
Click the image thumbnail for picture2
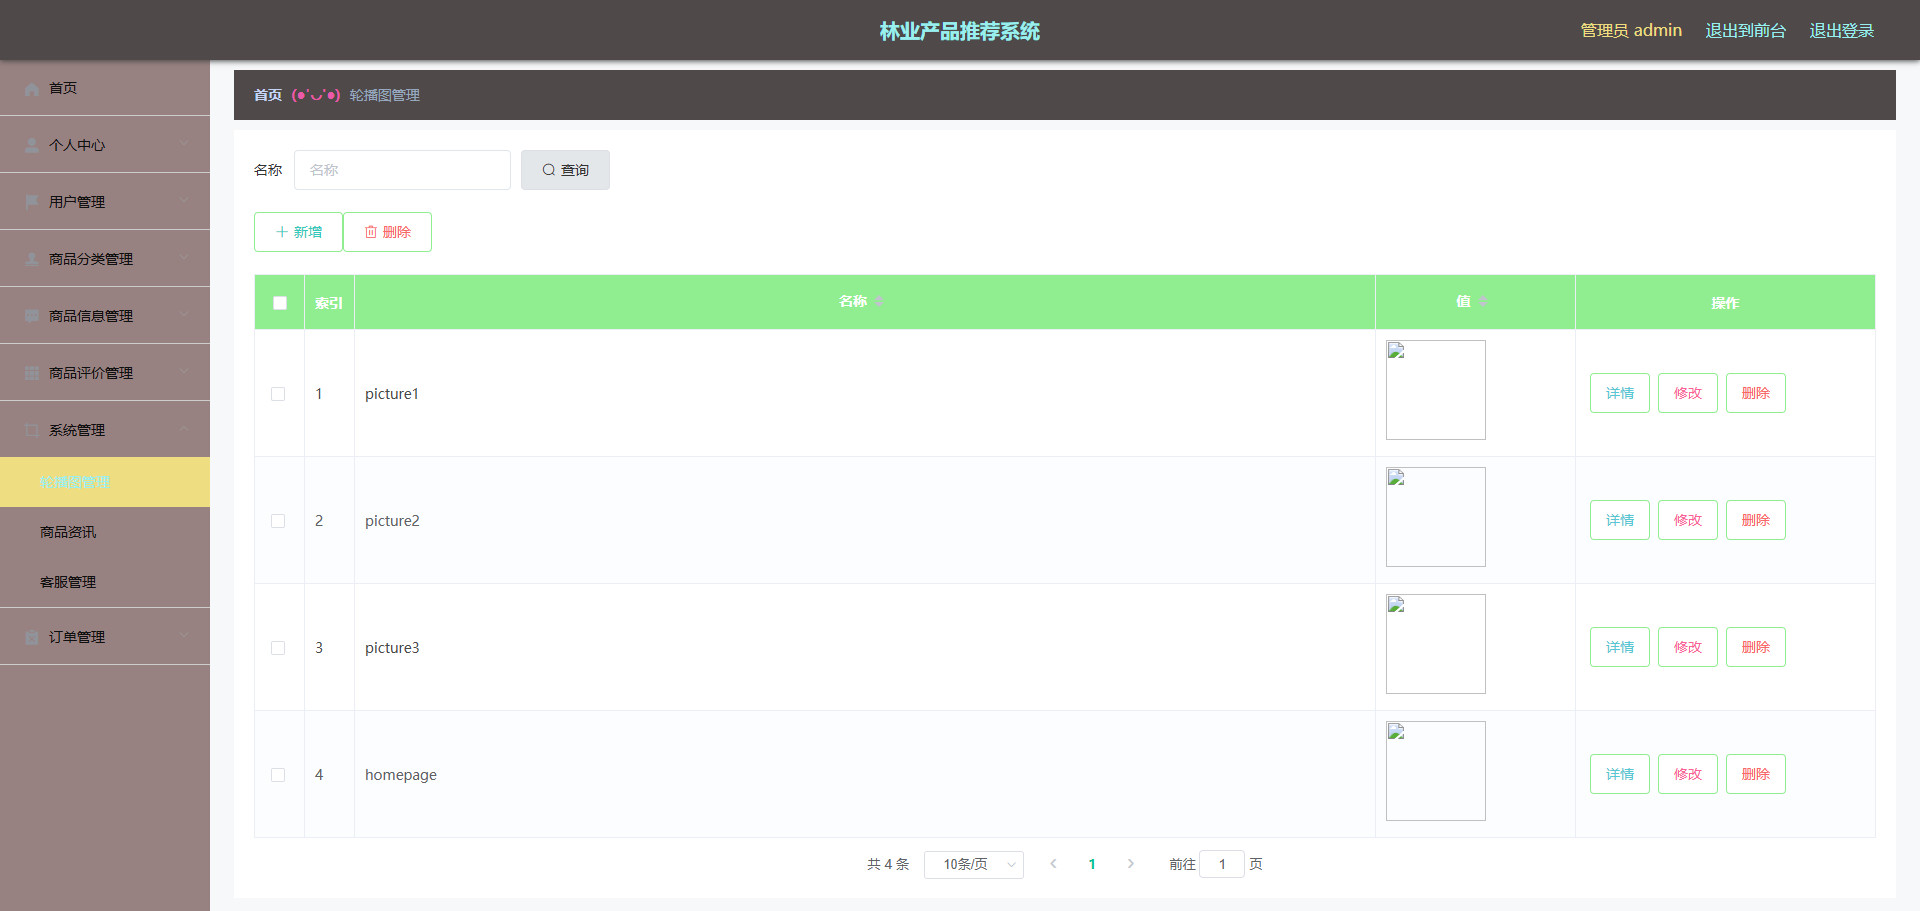coord(1436,517)
